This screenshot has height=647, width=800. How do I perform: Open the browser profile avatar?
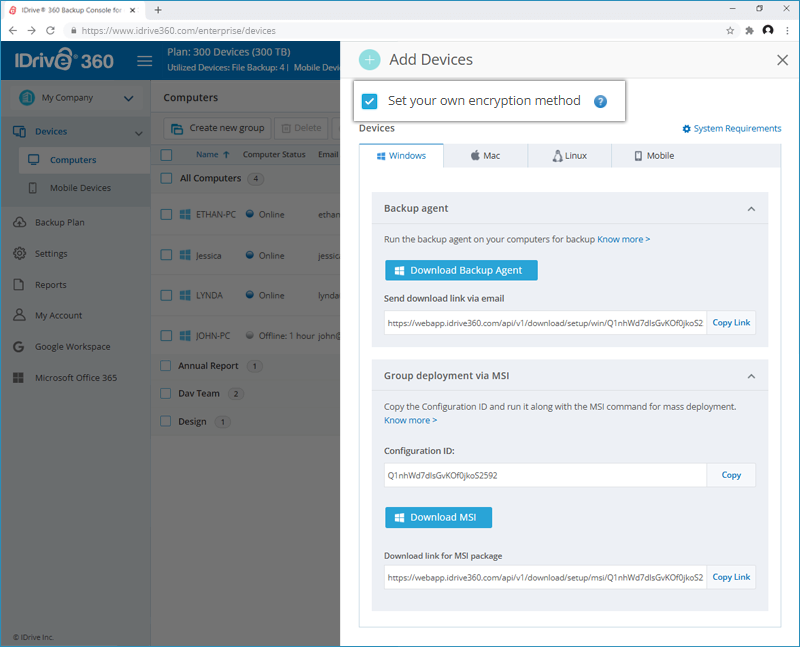768,30
